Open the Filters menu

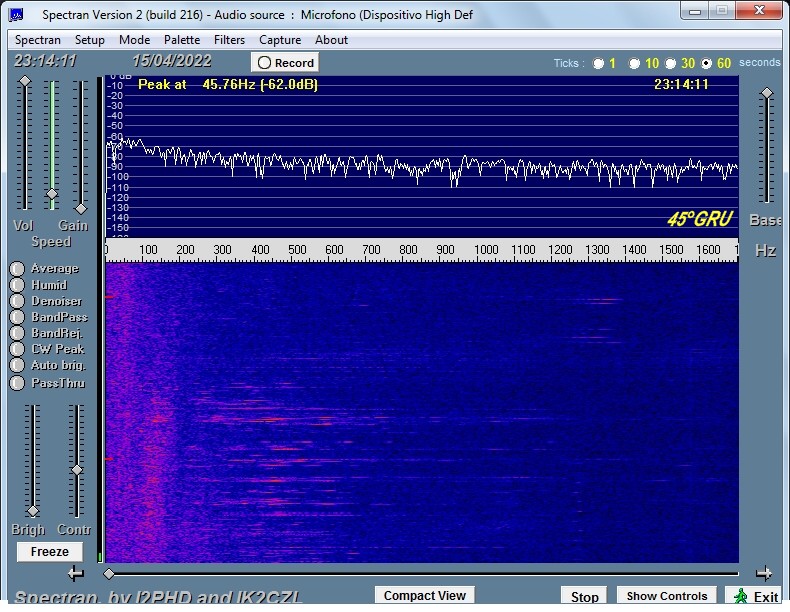(229, 40)
